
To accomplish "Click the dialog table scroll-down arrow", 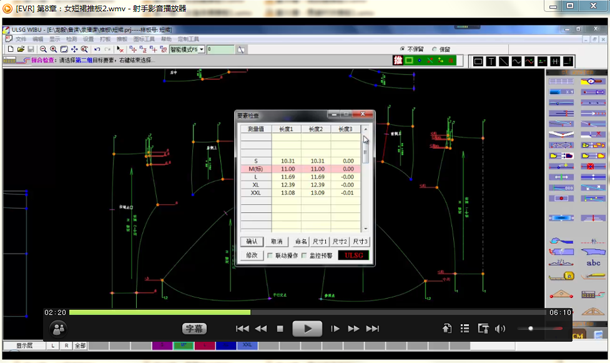I will pos(365,229).
